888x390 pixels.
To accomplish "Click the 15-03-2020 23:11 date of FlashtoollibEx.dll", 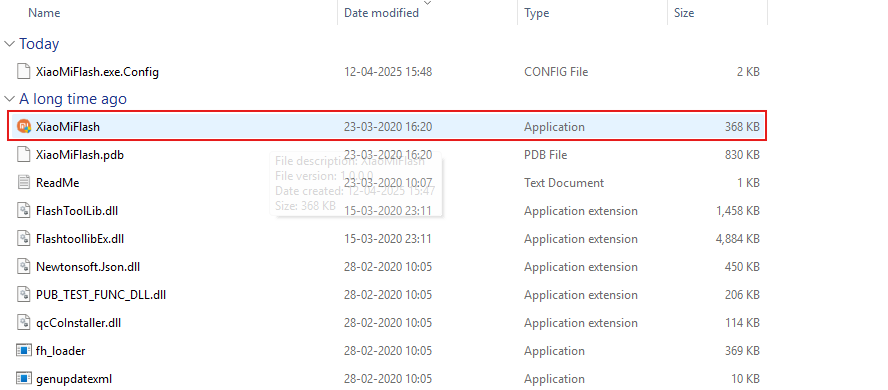I will [388, 239].
